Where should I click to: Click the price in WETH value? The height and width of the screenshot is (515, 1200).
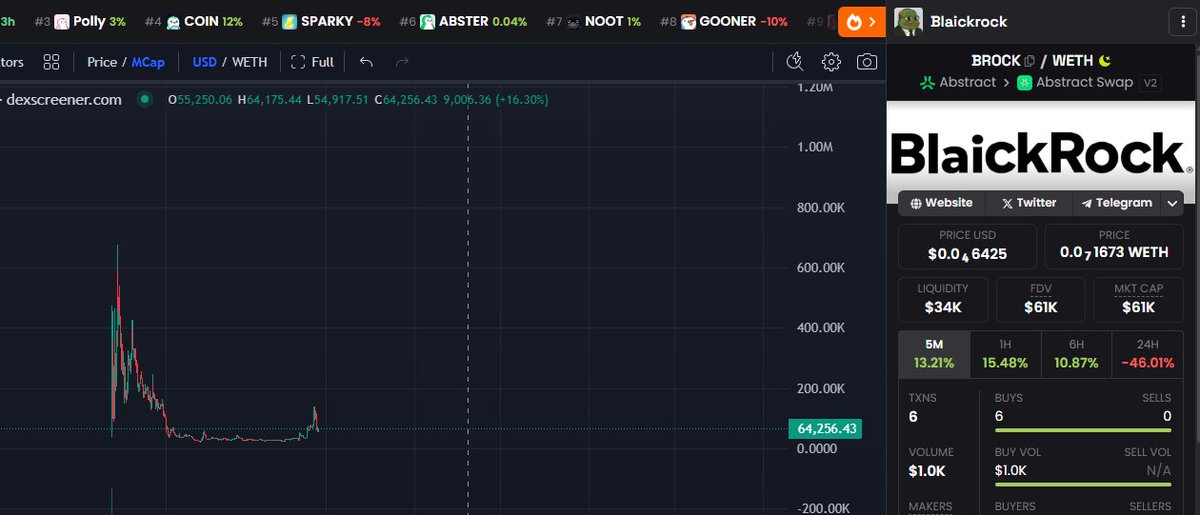(x=1114, y=254)
